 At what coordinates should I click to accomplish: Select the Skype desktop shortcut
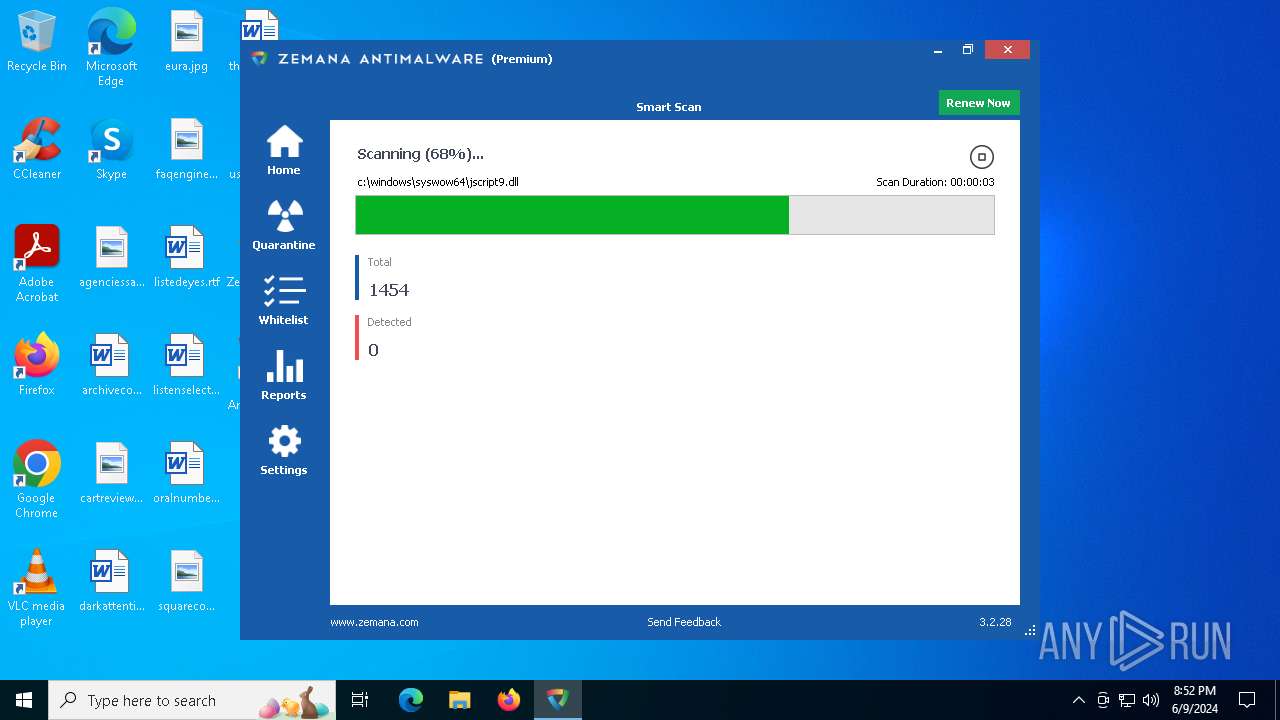(111, 150)
